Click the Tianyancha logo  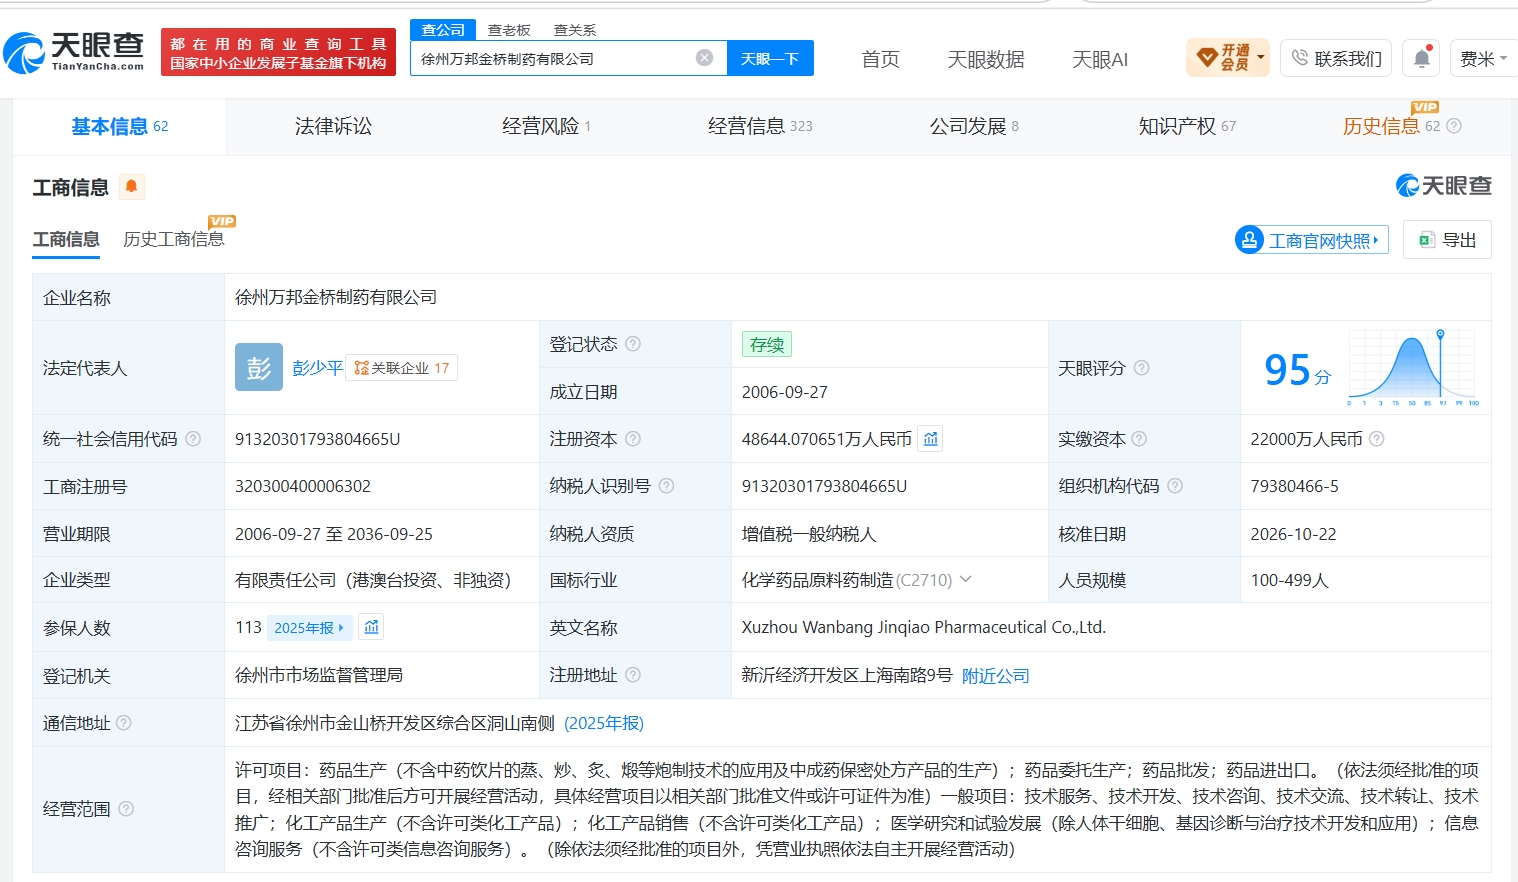74,52
